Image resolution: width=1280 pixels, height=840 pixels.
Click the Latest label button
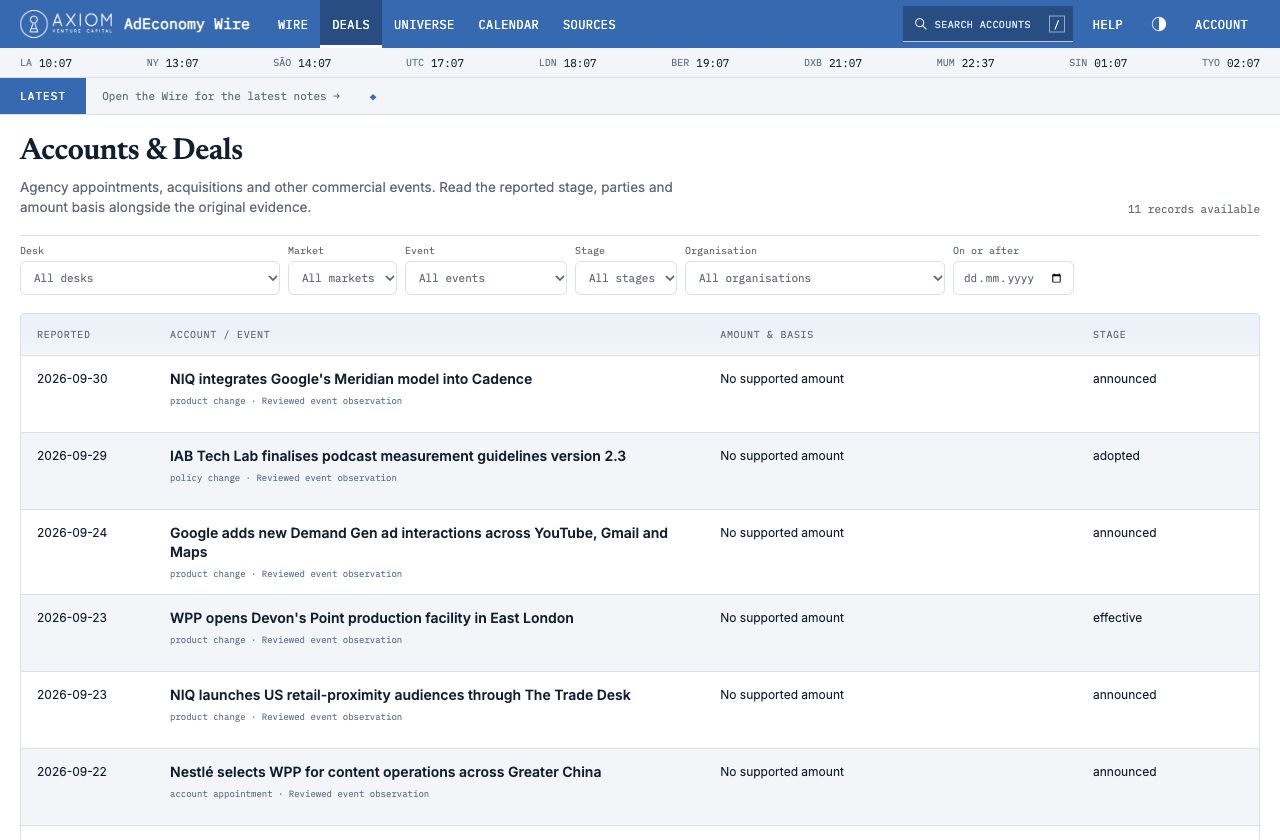pyautogui.click(x=43, y=96)
